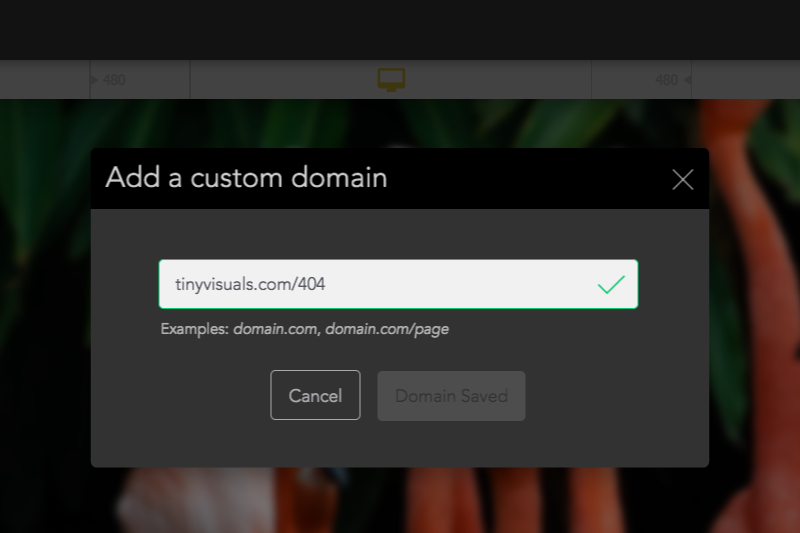Close the Add a custom domain dialog

(x=683, y=180)
